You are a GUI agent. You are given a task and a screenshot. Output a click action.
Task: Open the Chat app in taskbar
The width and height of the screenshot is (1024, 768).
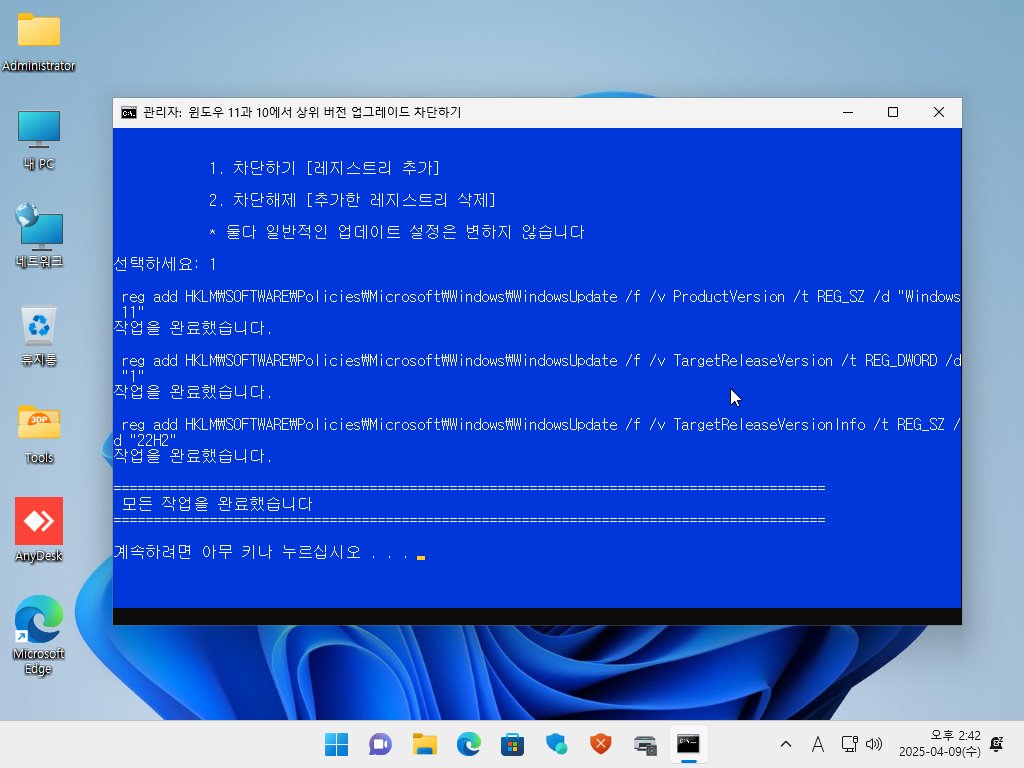380,744
